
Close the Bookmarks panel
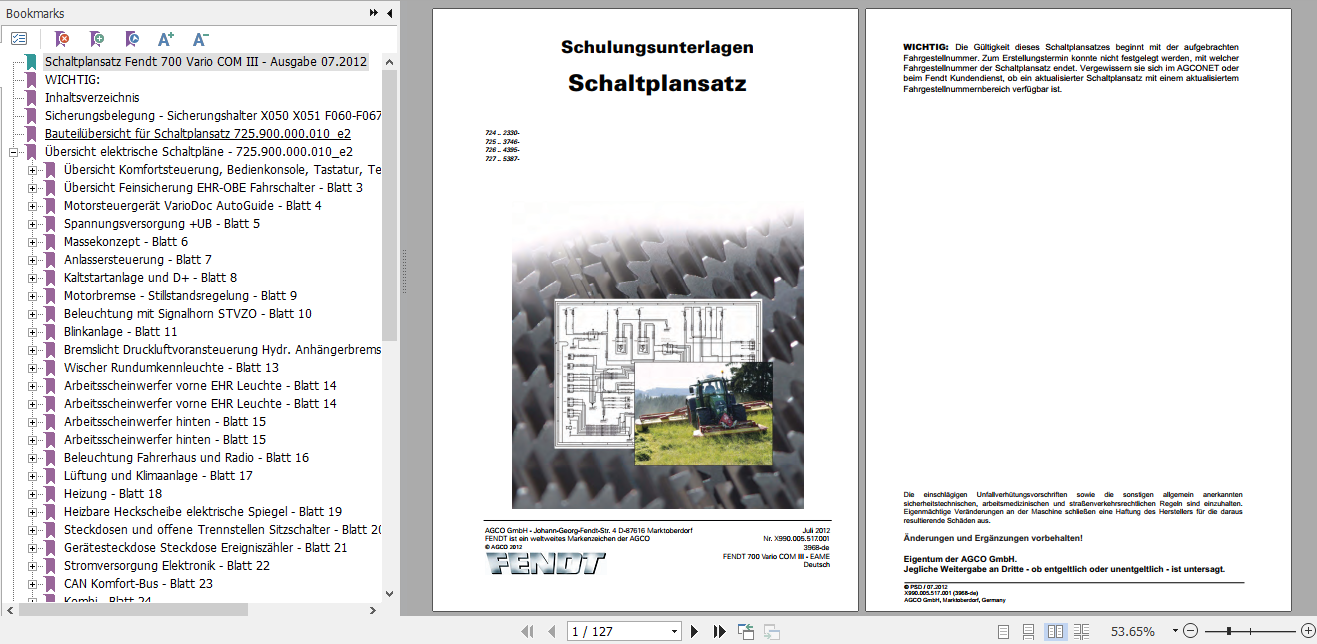[x=388, y=13]
